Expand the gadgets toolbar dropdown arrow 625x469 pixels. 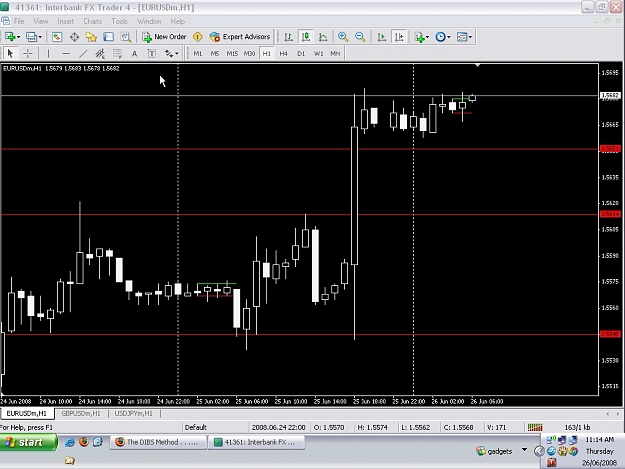click(525, 450)
